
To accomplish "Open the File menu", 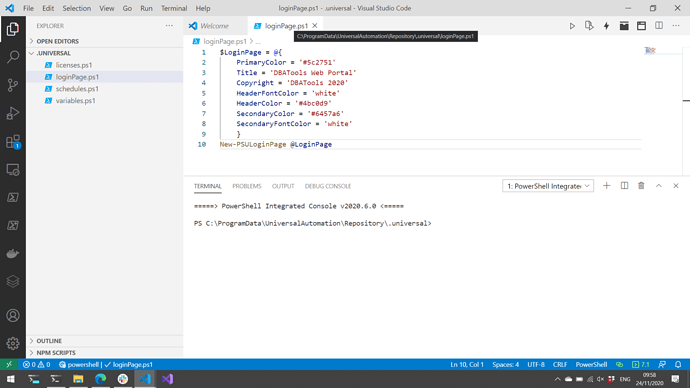I will [28, 8].
